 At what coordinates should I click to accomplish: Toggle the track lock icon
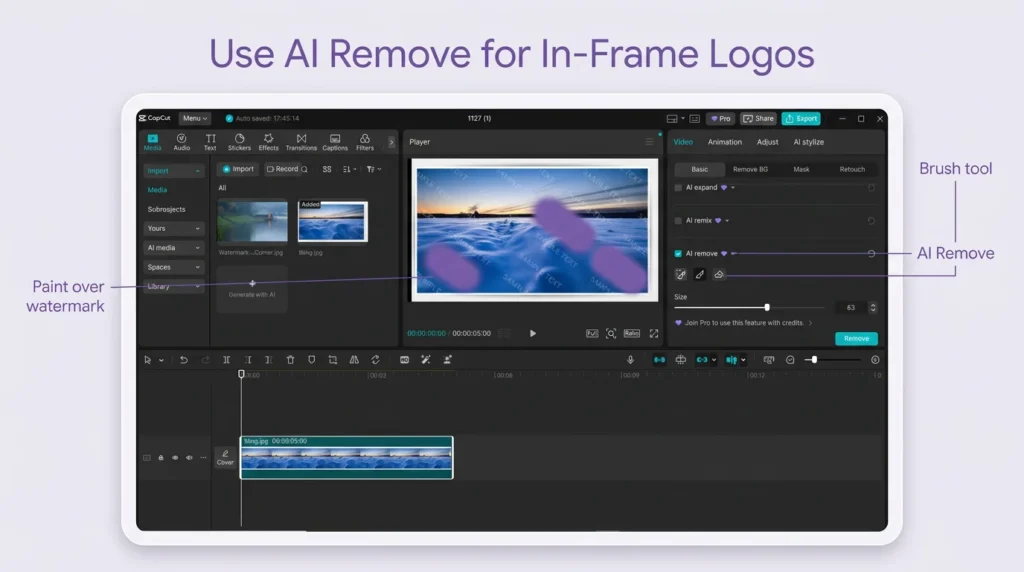click(161, 458)
